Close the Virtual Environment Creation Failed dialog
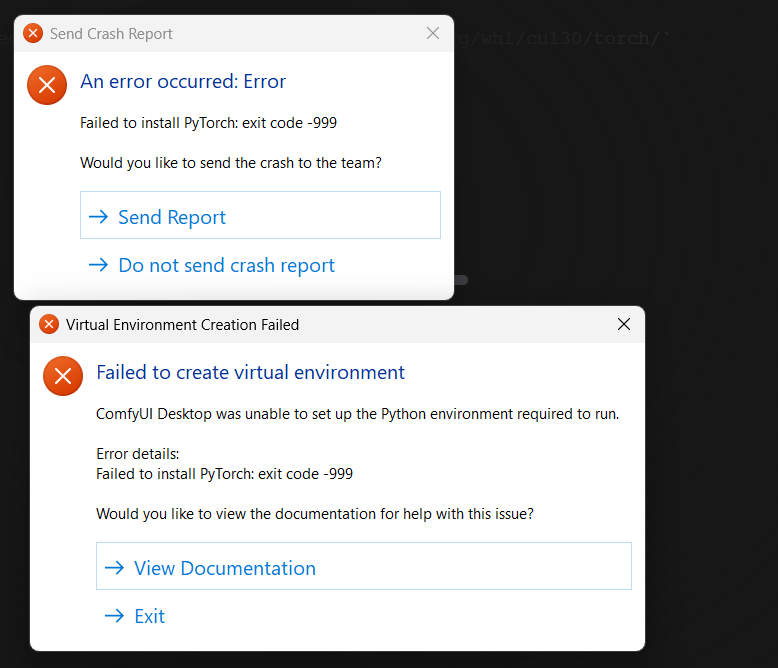 [624, 324]
